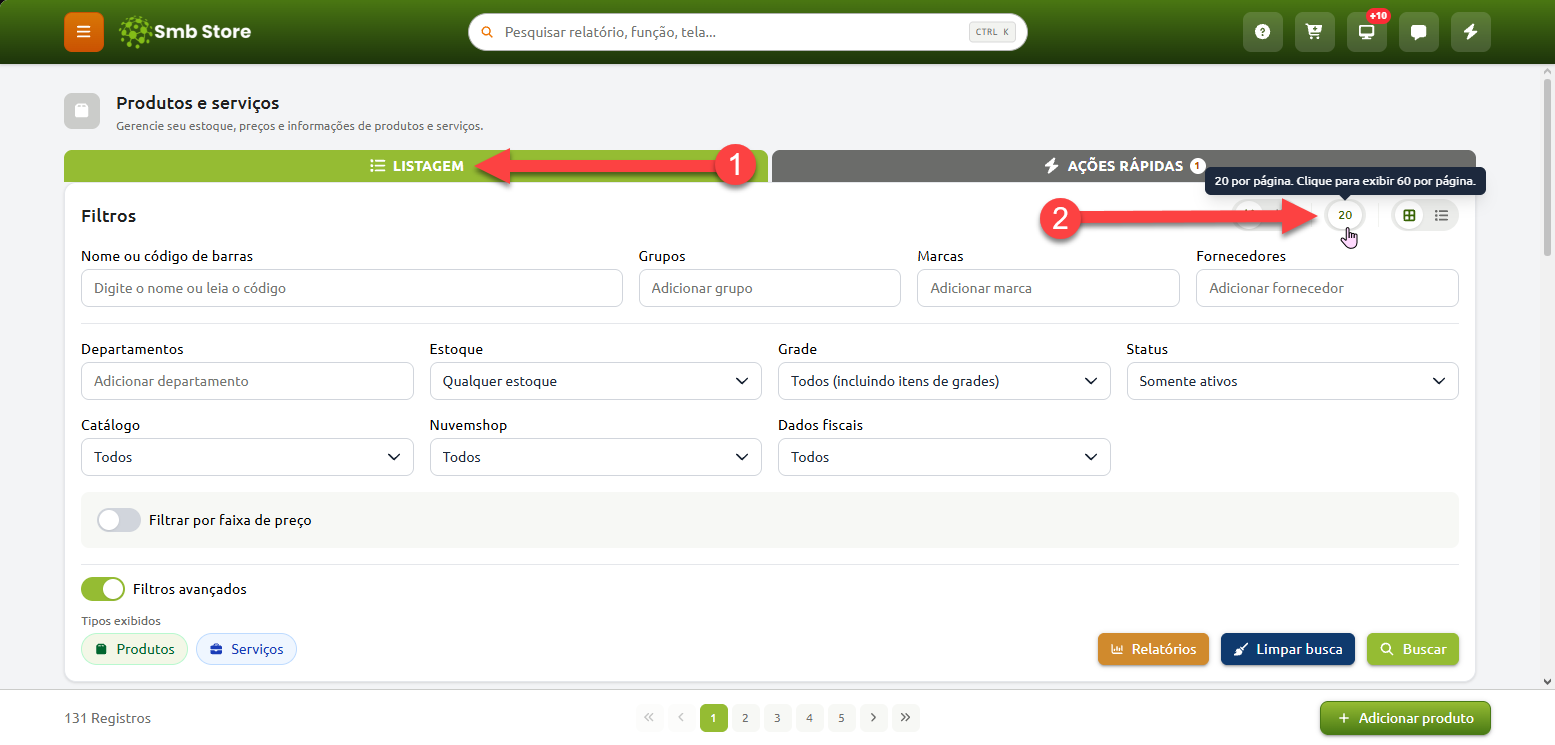Expand the Nuvemshop dropdown
This screenshot has width=1555, height=745.
pyautogui.click(x=596, y=457)
